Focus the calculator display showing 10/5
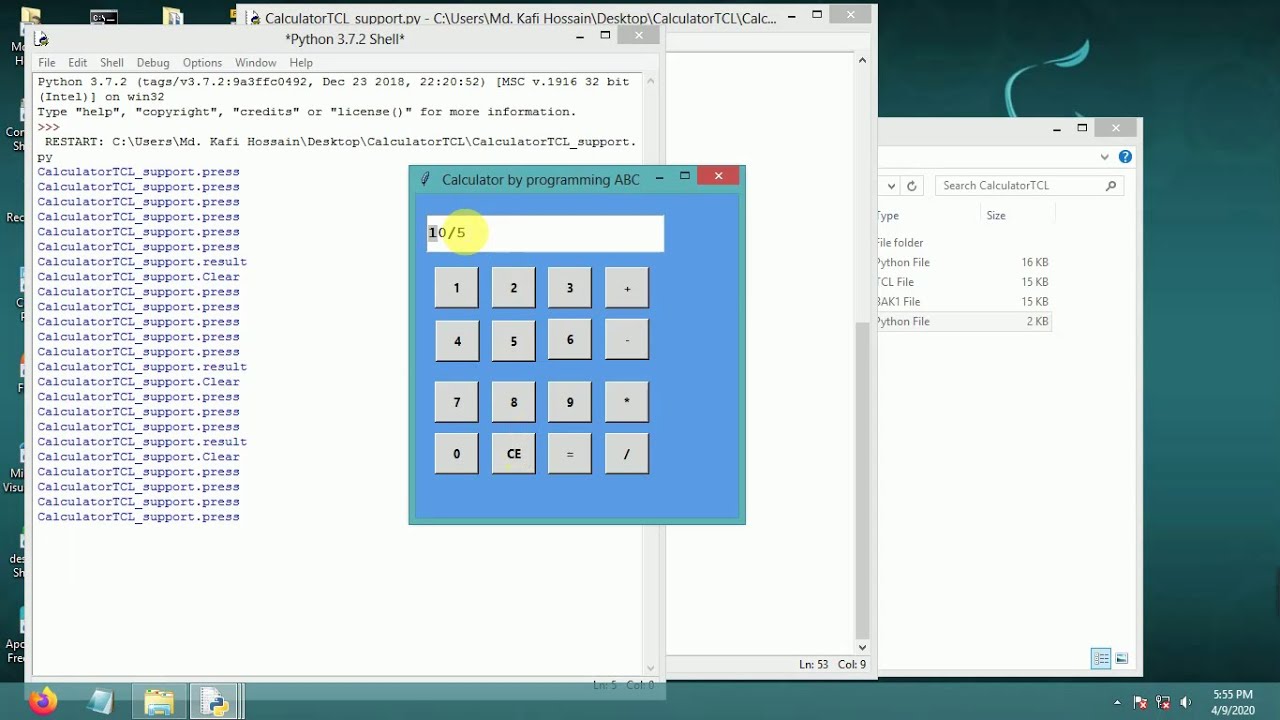 [545, 233]
